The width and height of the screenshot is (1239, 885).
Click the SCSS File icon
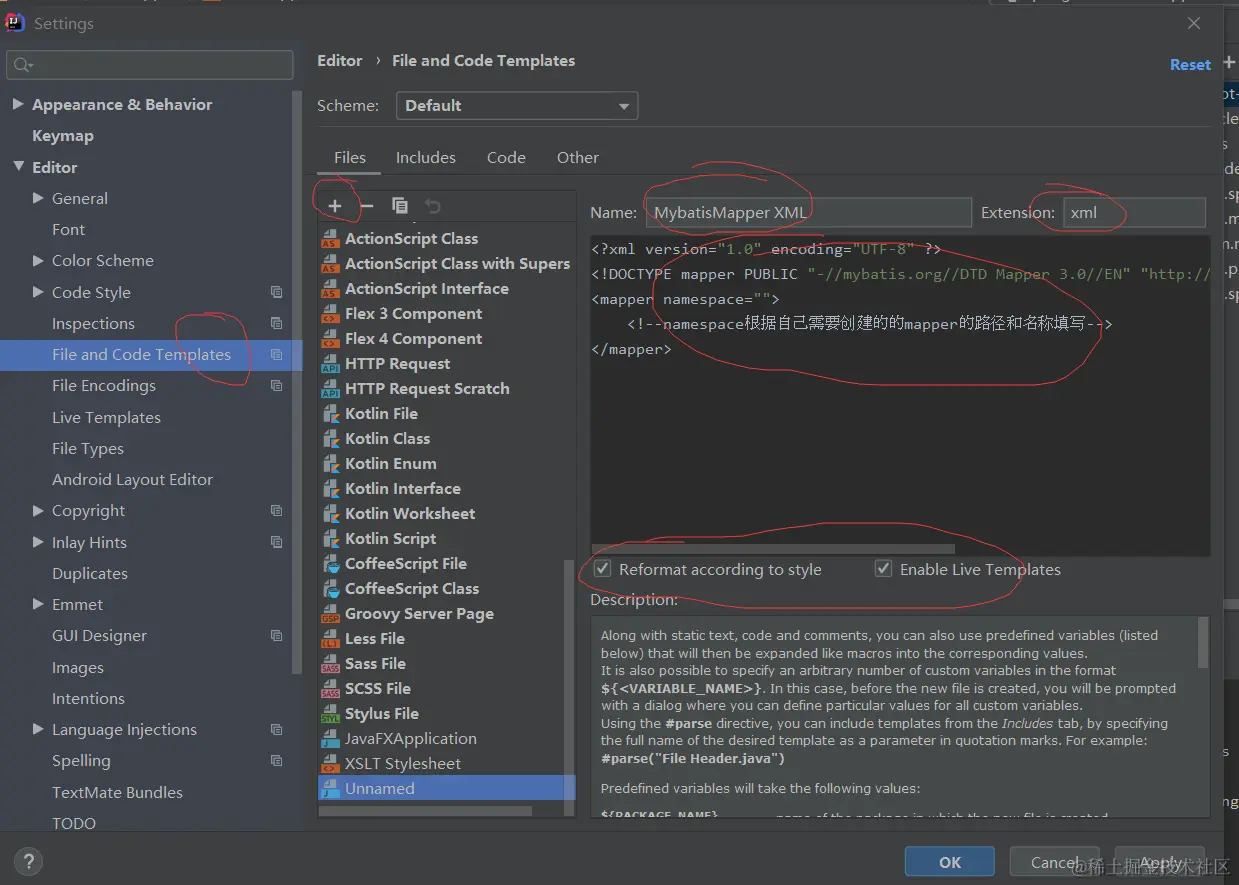click(330, 689)
